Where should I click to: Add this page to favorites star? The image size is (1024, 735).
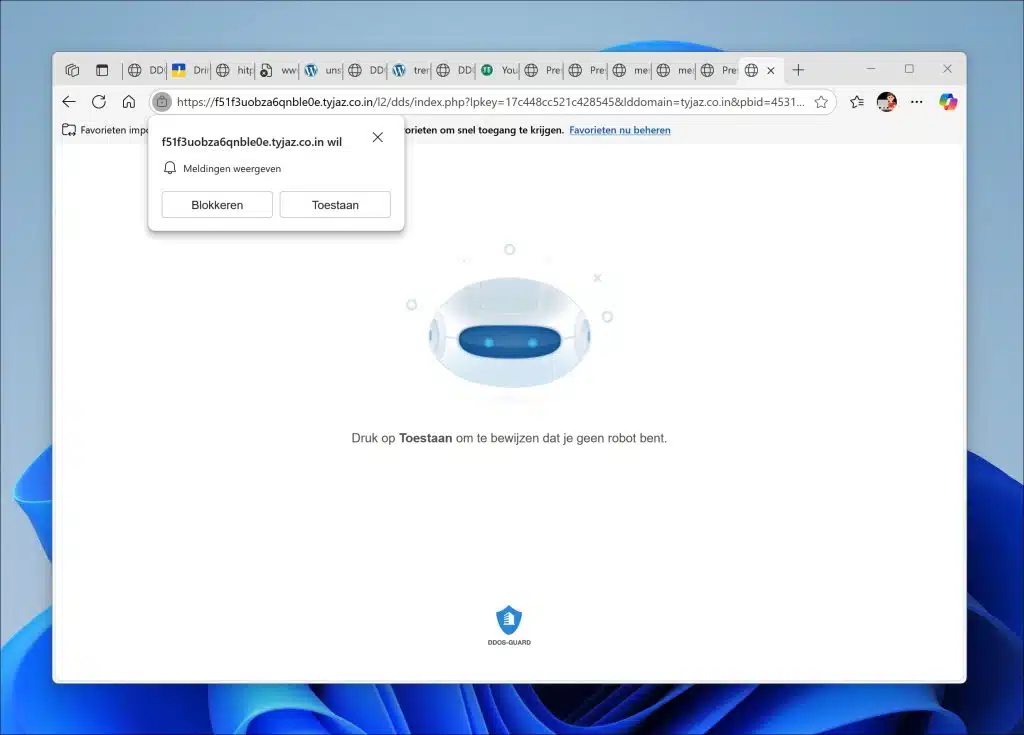(821, 102)
